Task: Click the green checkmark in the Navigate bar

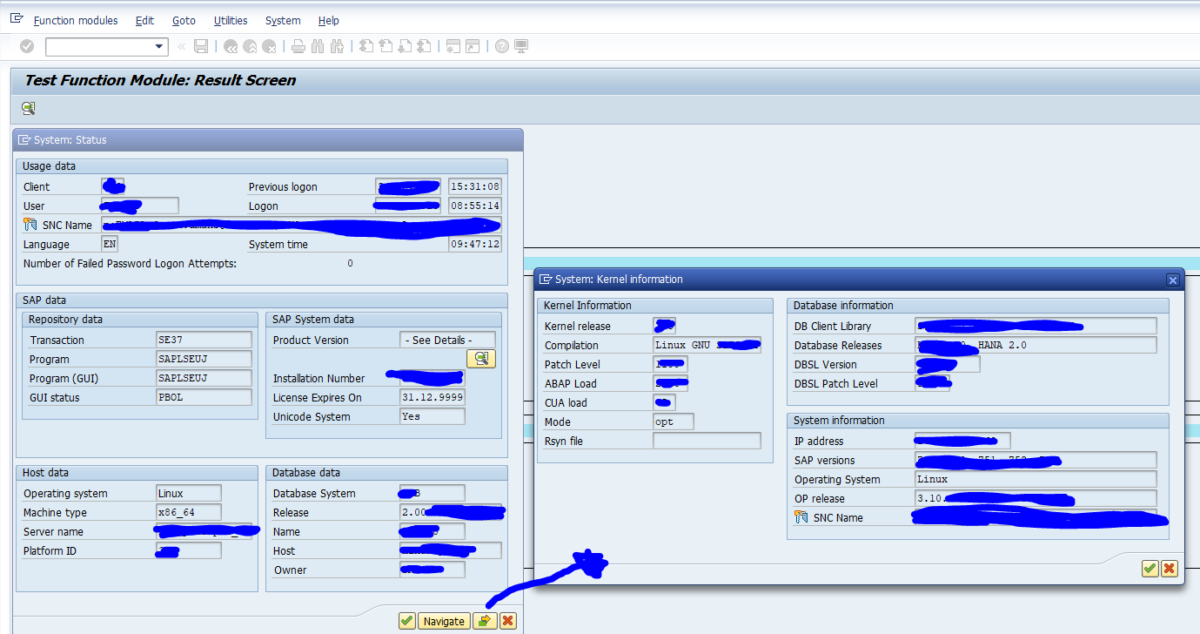Action: pos(407,620)
